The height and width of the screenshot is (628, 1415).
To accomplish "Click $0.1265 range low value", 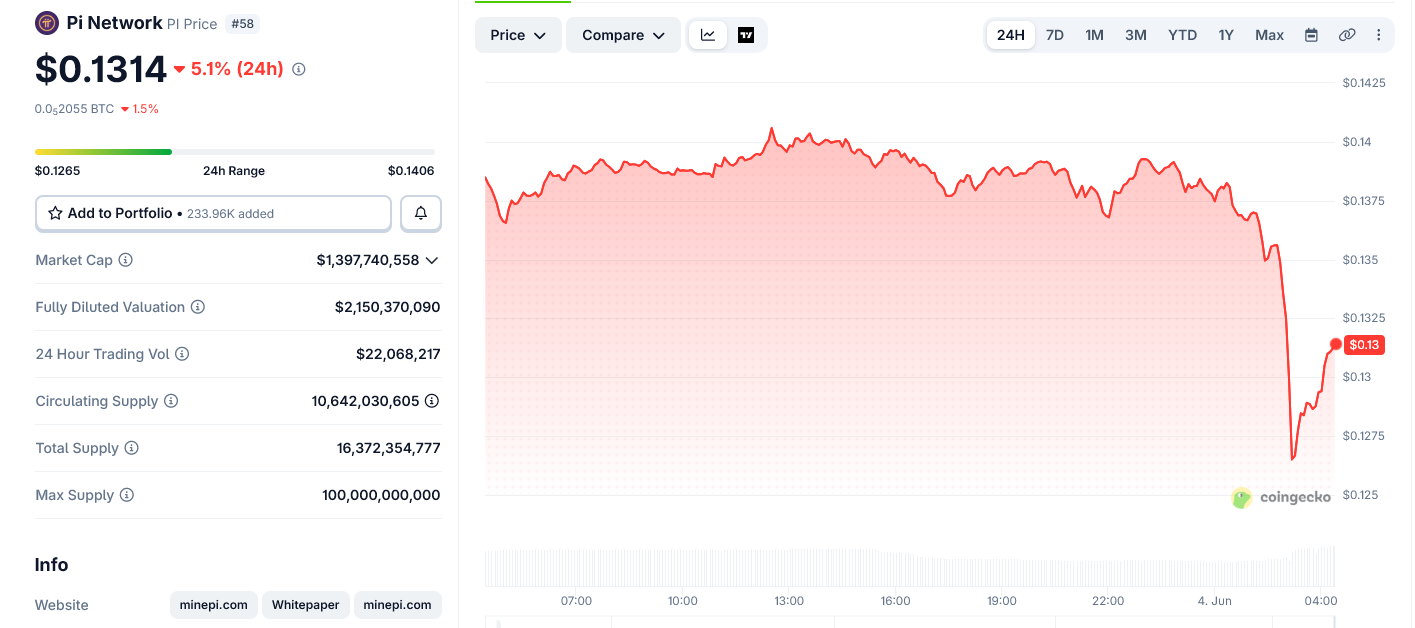I will pyautogui.click(x=57, y=171).
